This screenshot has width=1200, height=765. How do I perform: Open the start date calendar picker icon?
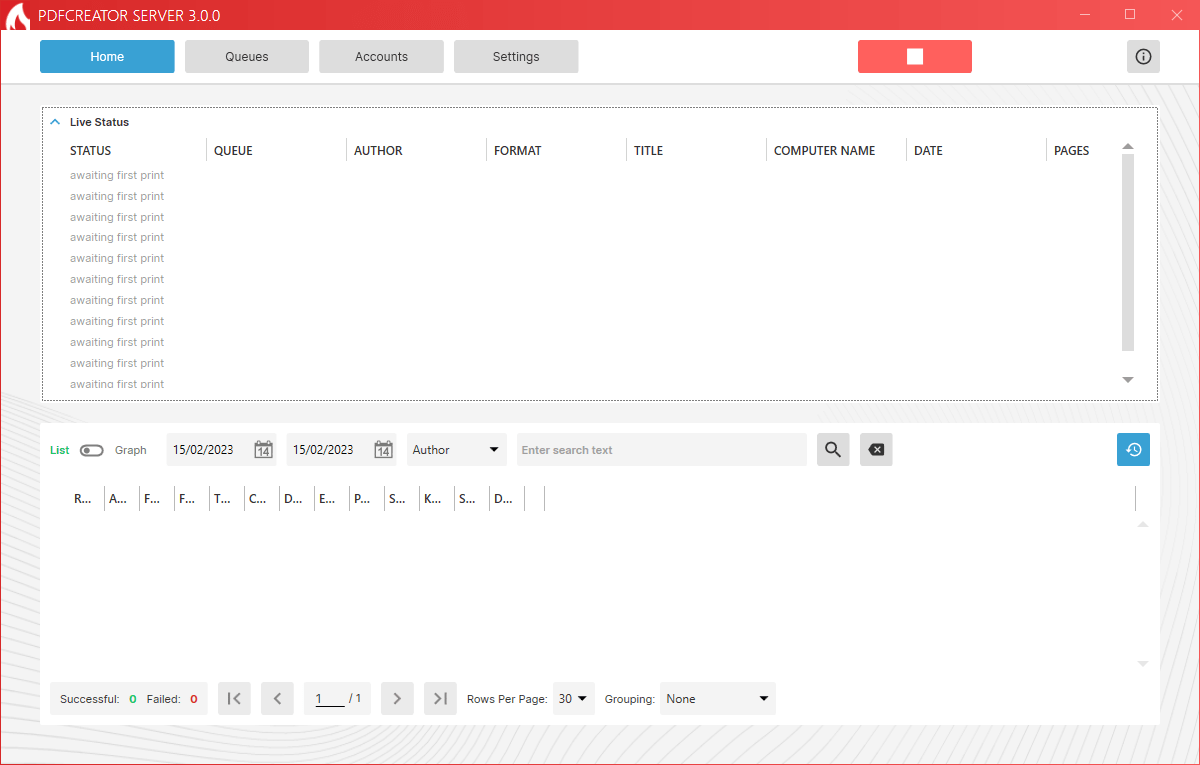tap(263, 450)
